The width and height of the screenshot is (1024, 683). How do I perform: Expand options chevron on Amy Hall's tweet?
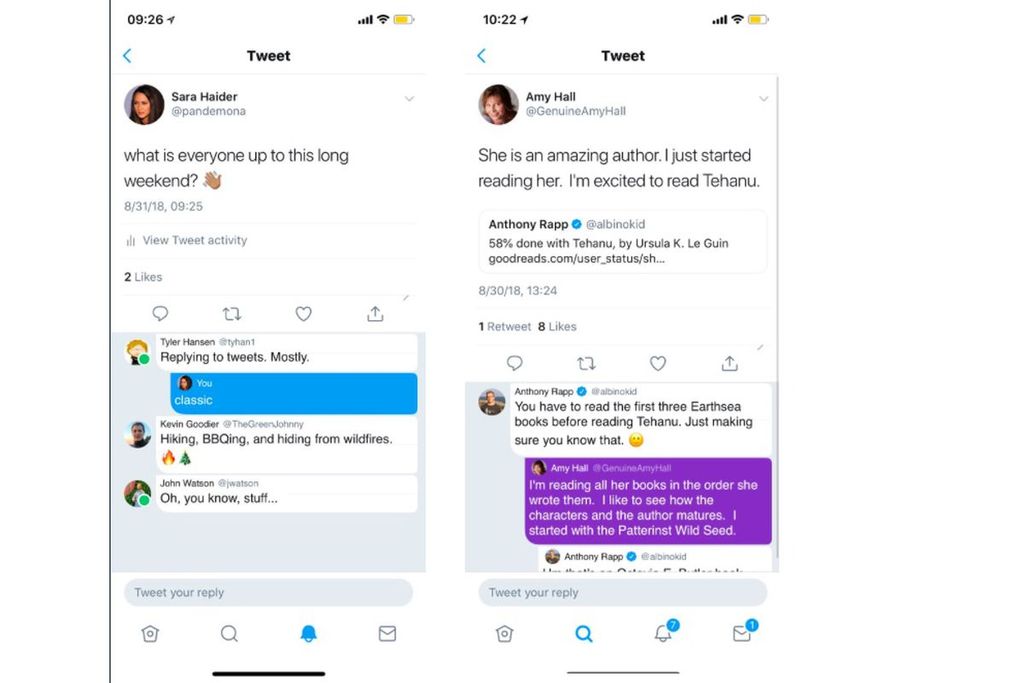pyautogui.click(x=763, y=99)
